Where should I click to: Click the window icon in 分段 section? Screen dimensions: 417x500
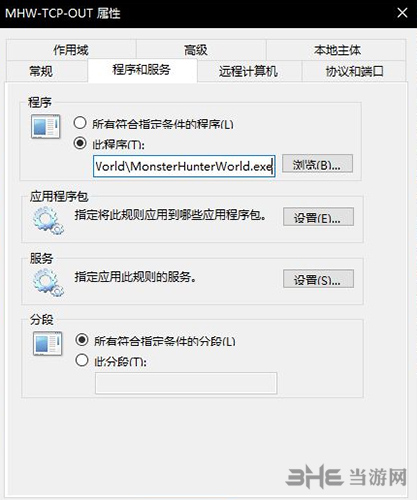point(48,343)
